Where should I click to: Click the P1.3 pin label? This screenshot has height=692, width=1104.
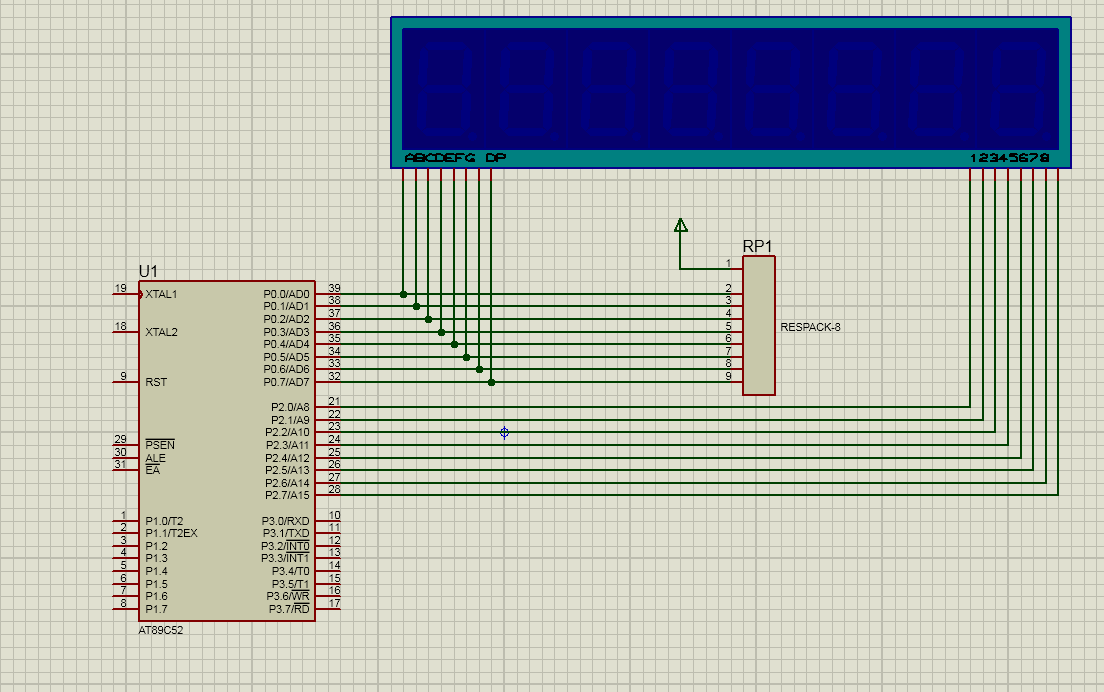point(156,558)
